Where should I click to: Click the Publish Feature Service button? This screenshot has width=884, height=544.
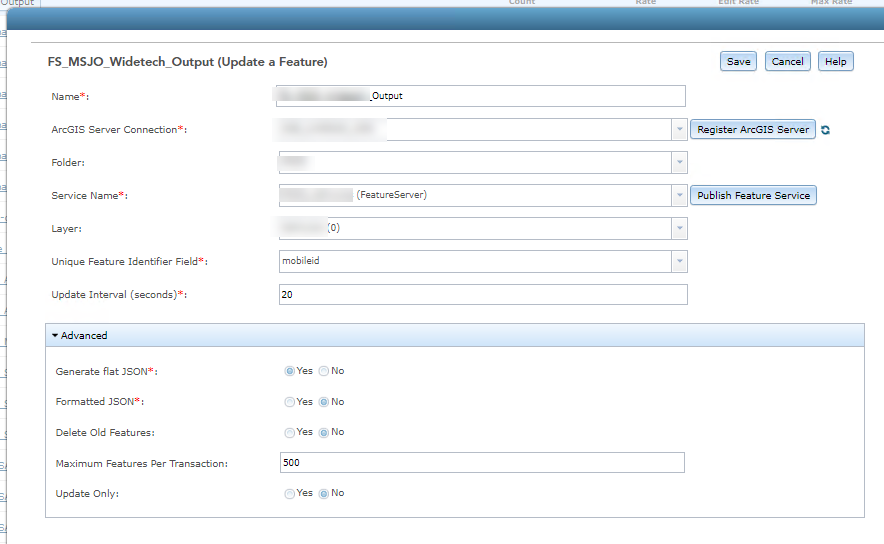point(753,195)
